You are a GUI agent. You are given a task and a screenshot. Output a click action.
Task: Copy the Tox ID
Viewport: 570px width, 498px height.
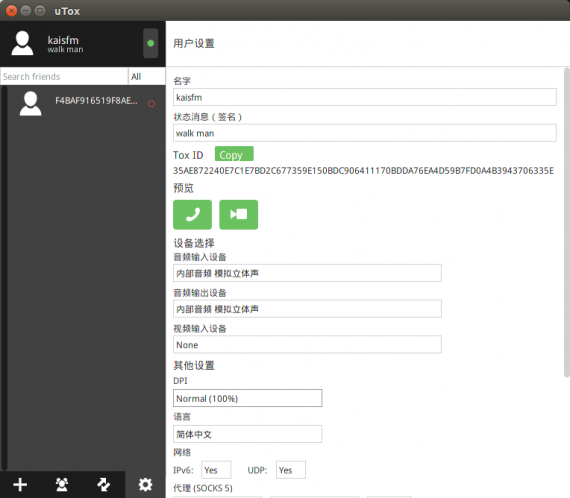(x=234, y=154)
